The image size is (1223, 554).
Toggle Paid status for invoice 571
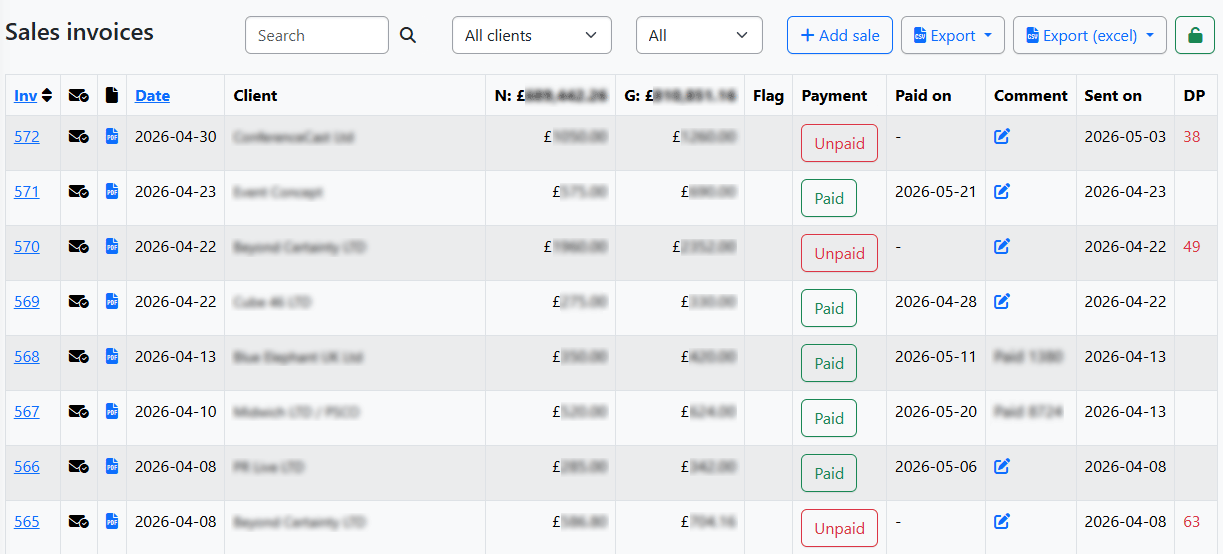(x=829, y=198)
